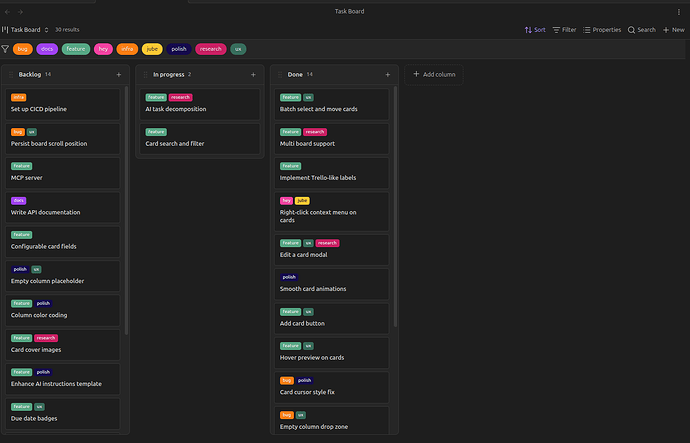The image size is (690, 443).
Task: Click plus icon in Done column header
Action: point(388,74)
